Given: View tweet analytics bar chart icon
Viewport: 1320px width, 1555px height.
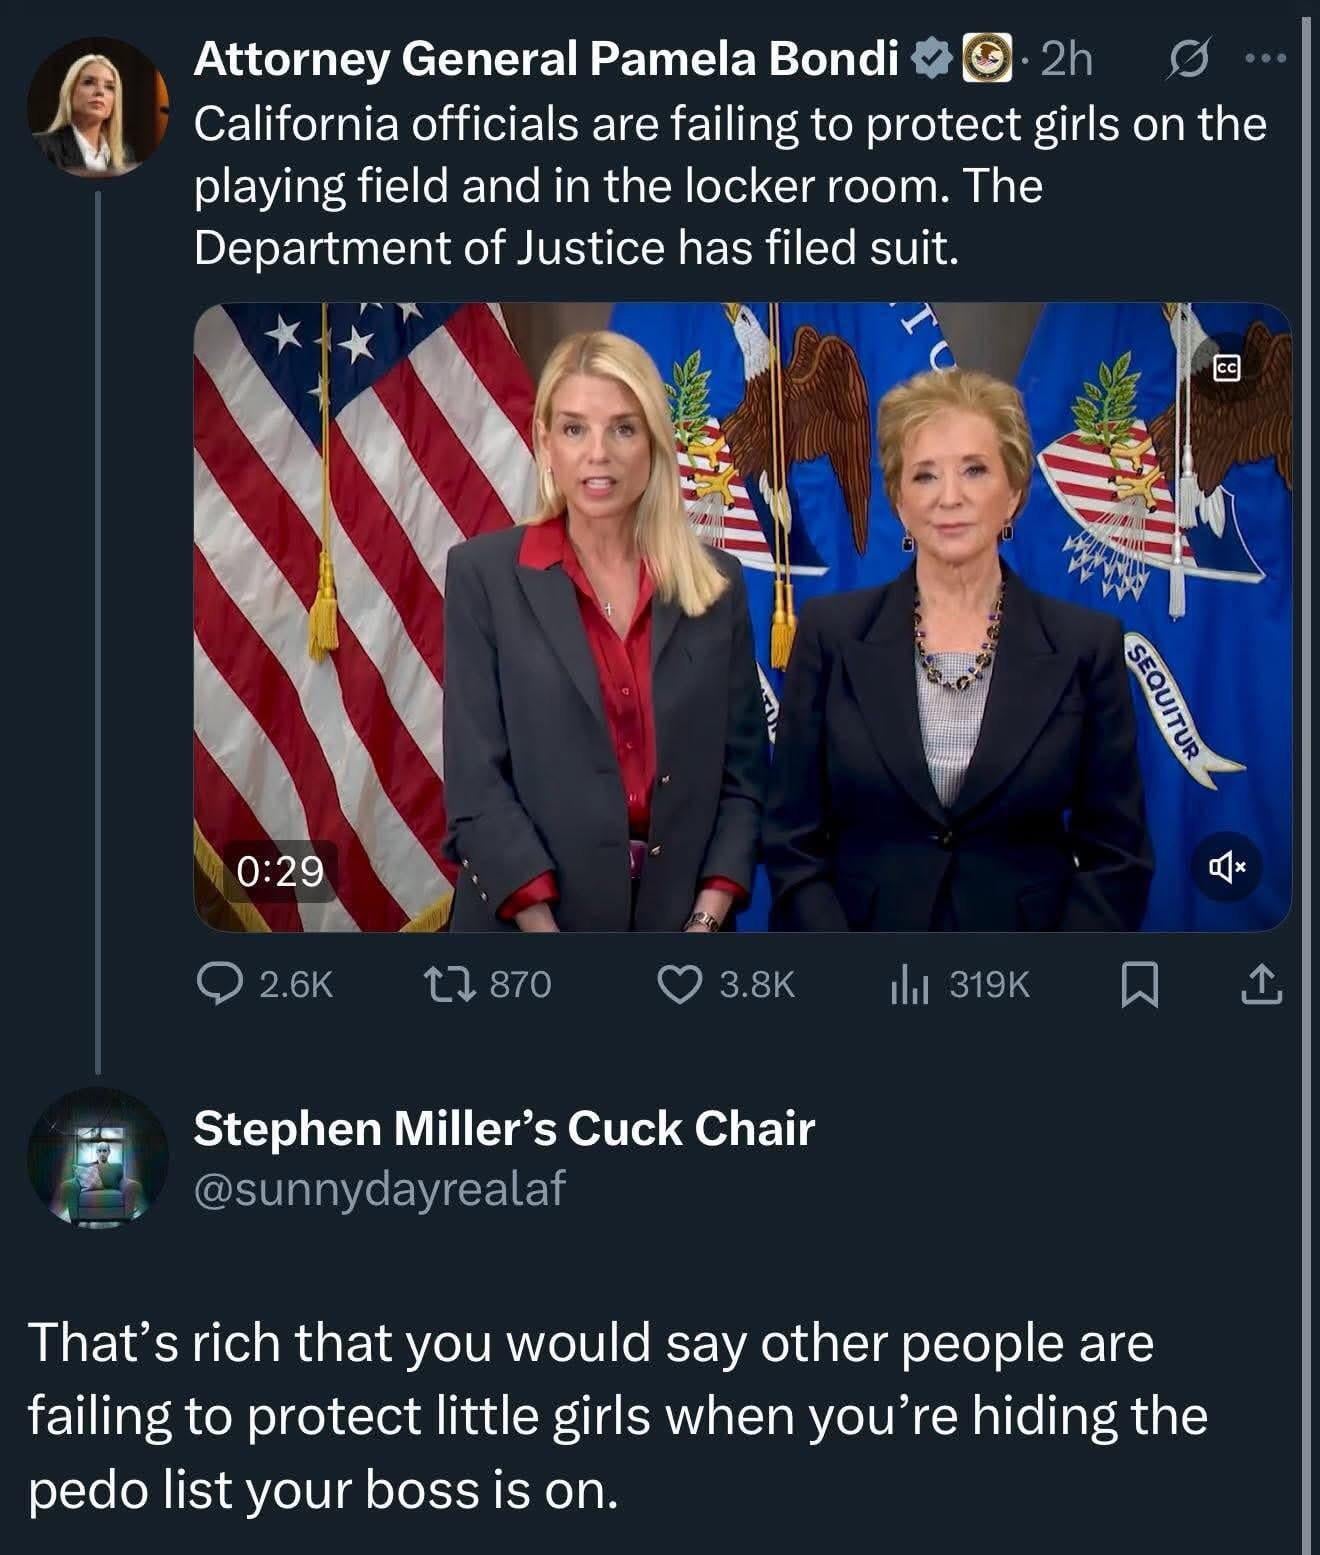Looking at the screenshot, I should click(x=910, y=985).
